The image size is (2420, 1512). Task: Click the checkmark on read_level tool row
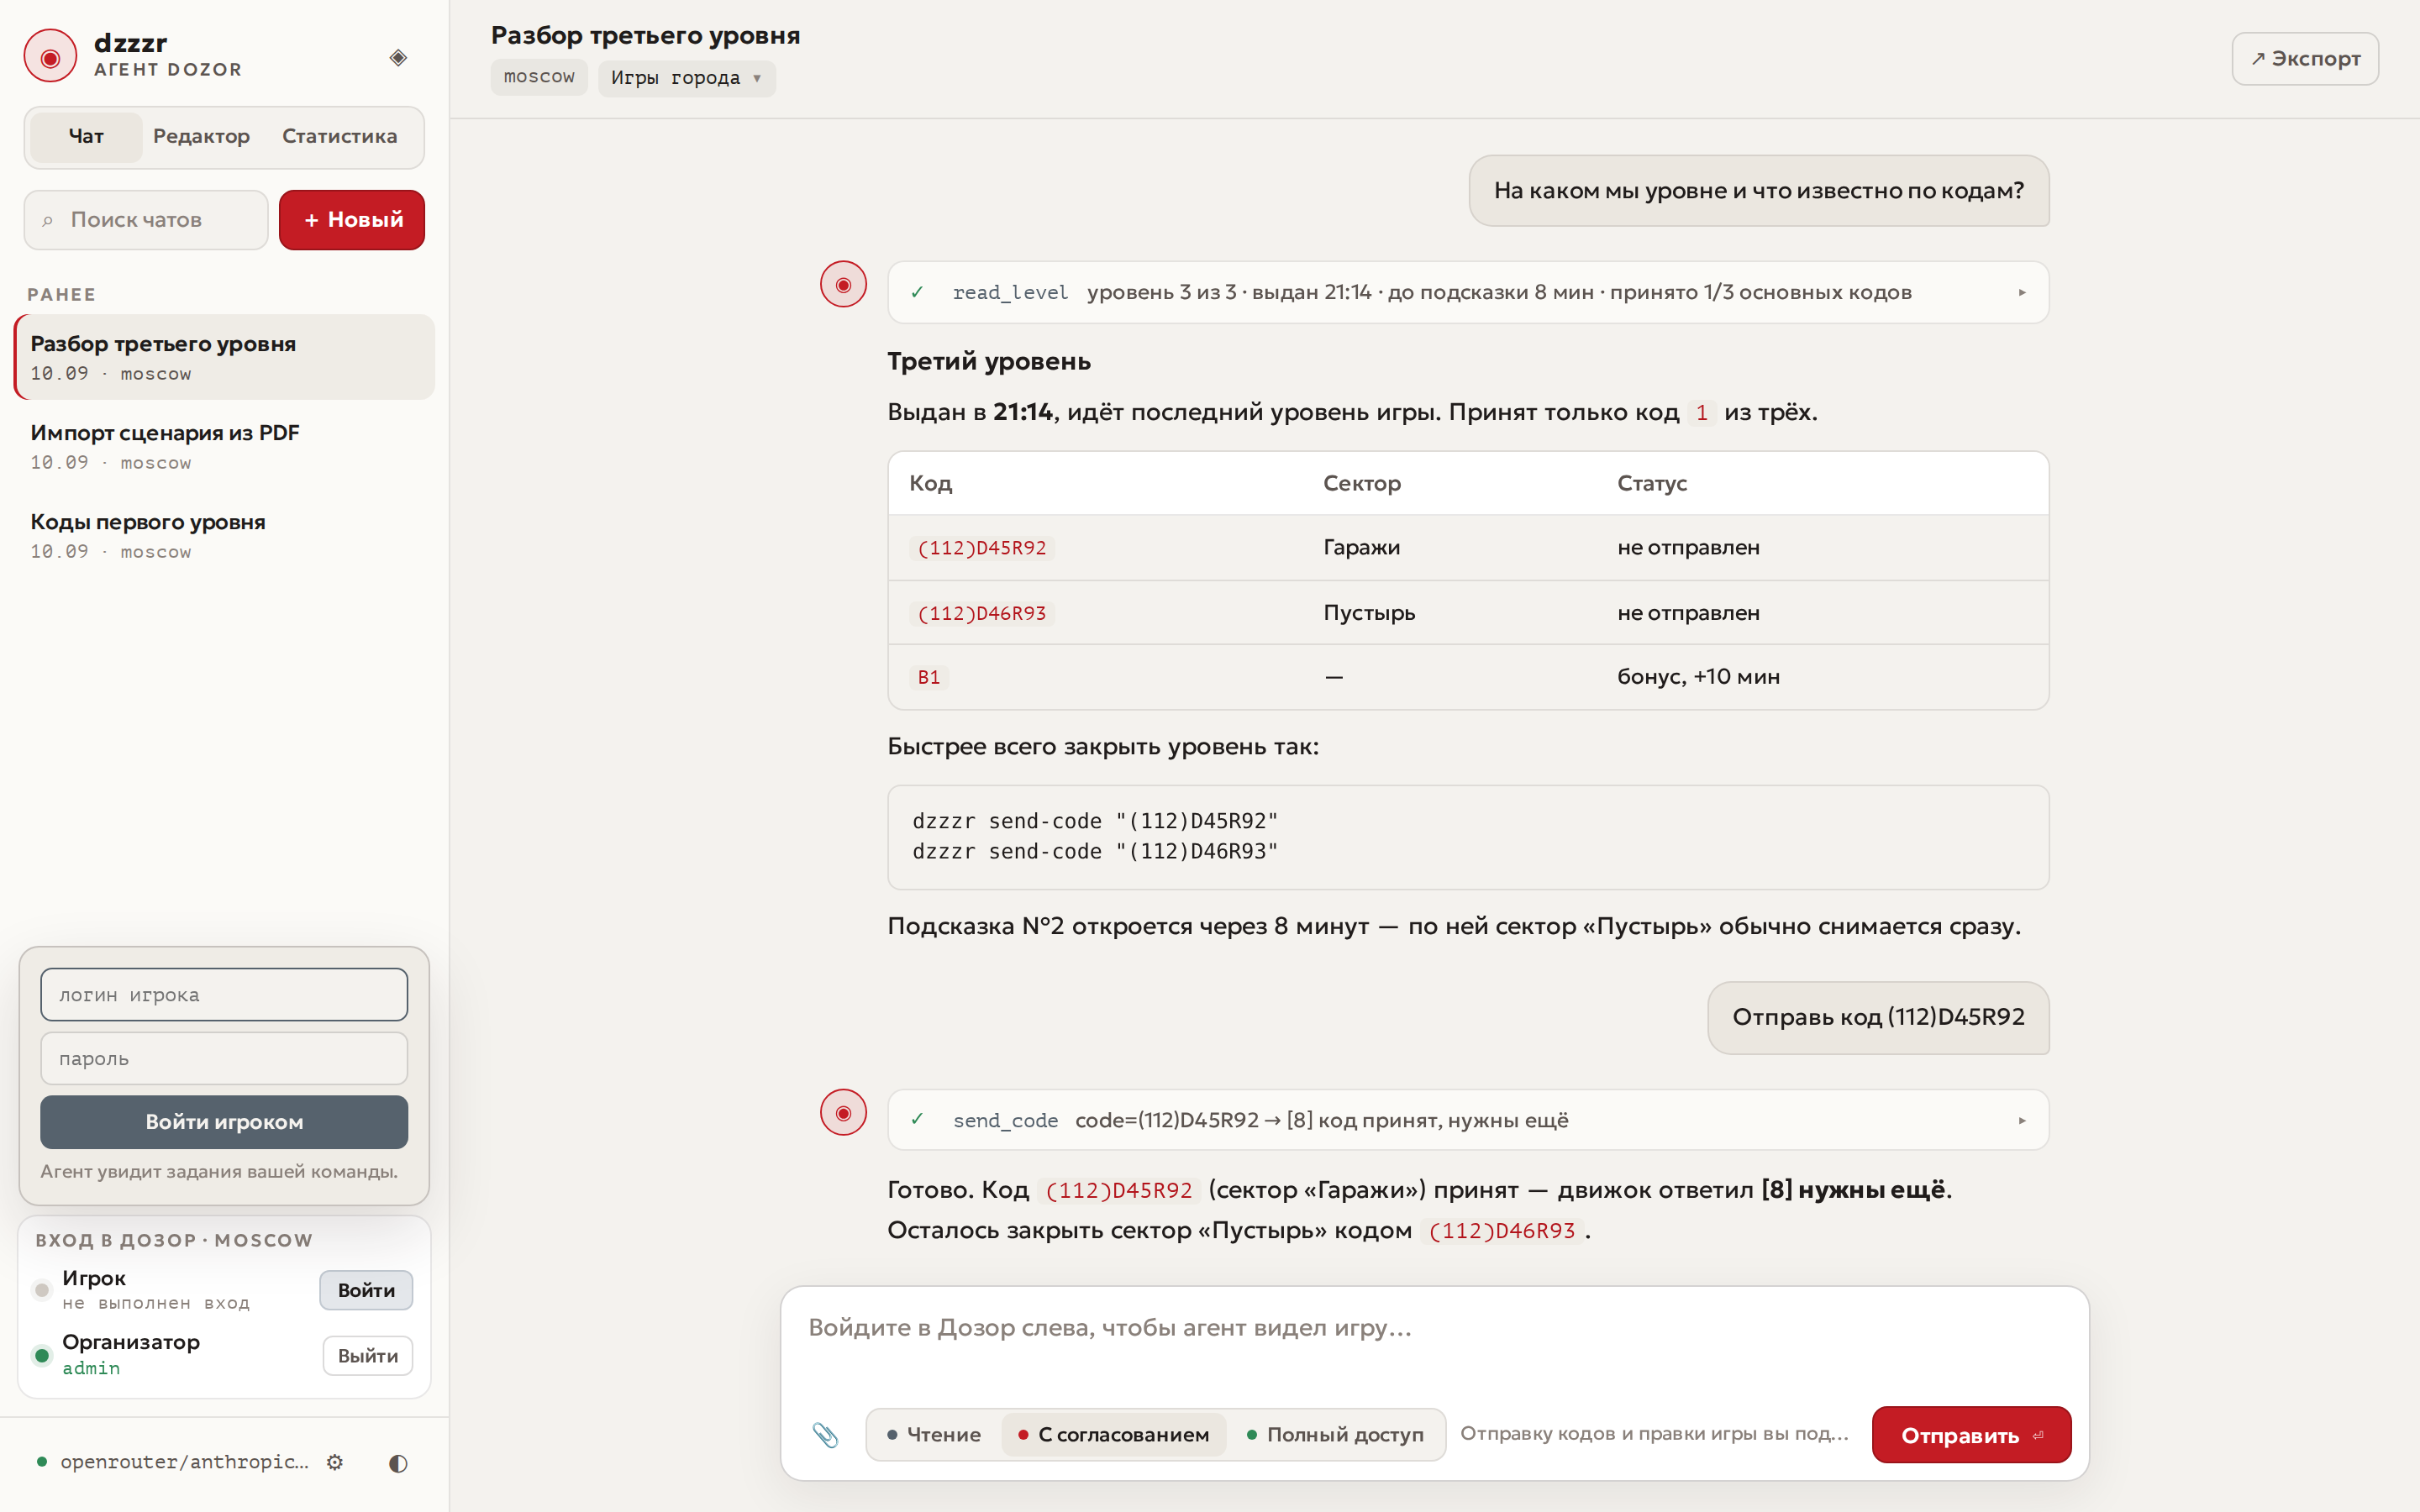click(x=917, y=292)
